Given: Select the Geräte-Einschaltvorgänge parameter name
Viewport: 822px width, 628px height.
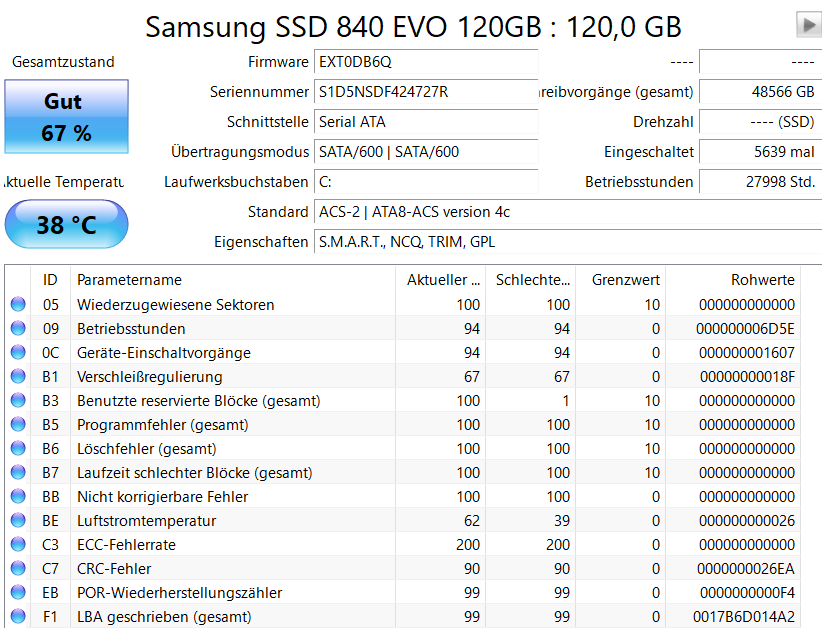Looking at the screenshot, I should pos(164,353).
